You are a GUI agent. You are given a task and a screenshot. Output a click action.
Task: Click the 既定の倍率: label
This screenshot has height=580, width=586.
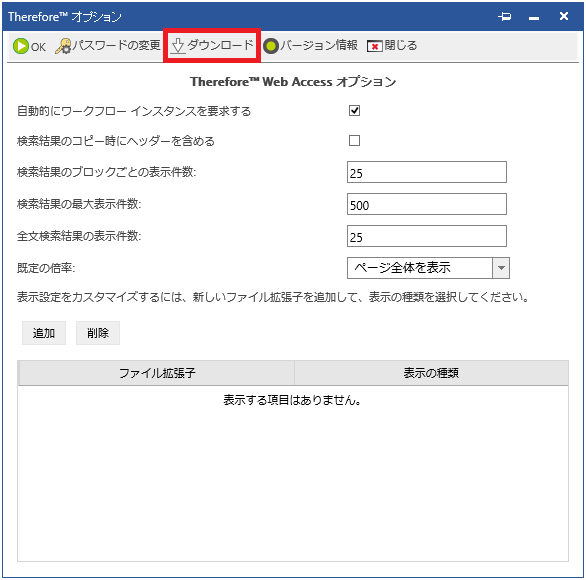pyautogui.click(x=46, y=268)
